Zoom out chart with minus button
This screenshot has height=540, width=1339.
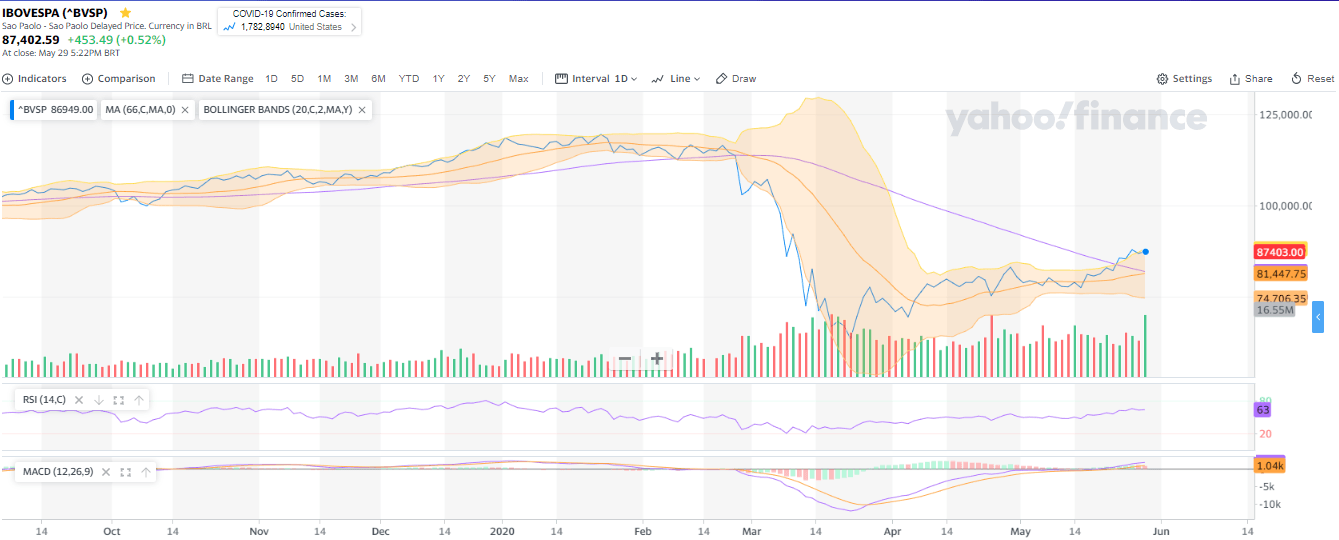[x=624, y=359]
